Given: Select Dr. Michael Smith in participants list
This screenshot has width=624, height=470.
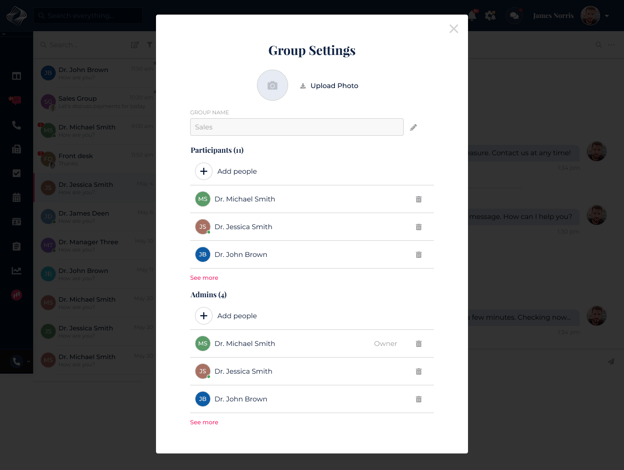Looking at the screenshot, I should tap(244, 199).
